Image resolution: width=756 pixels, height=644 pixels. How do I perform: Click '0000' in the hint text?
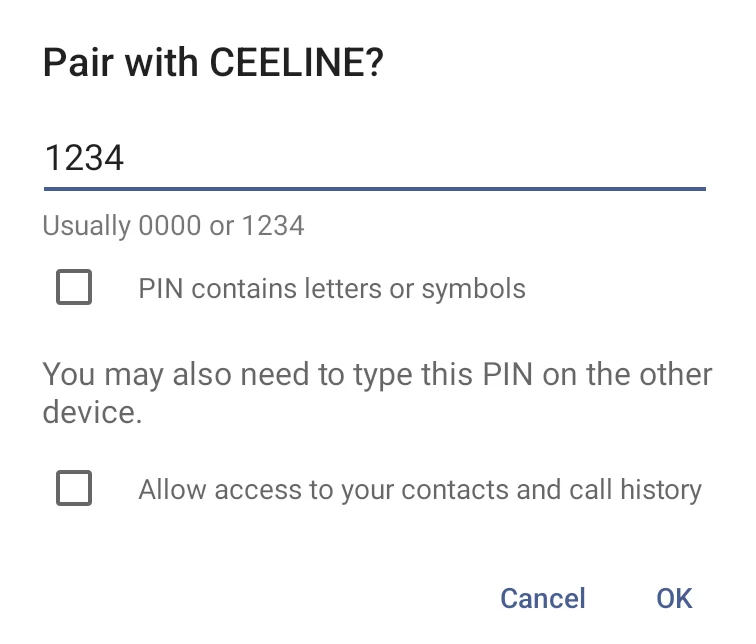(170, 226)
